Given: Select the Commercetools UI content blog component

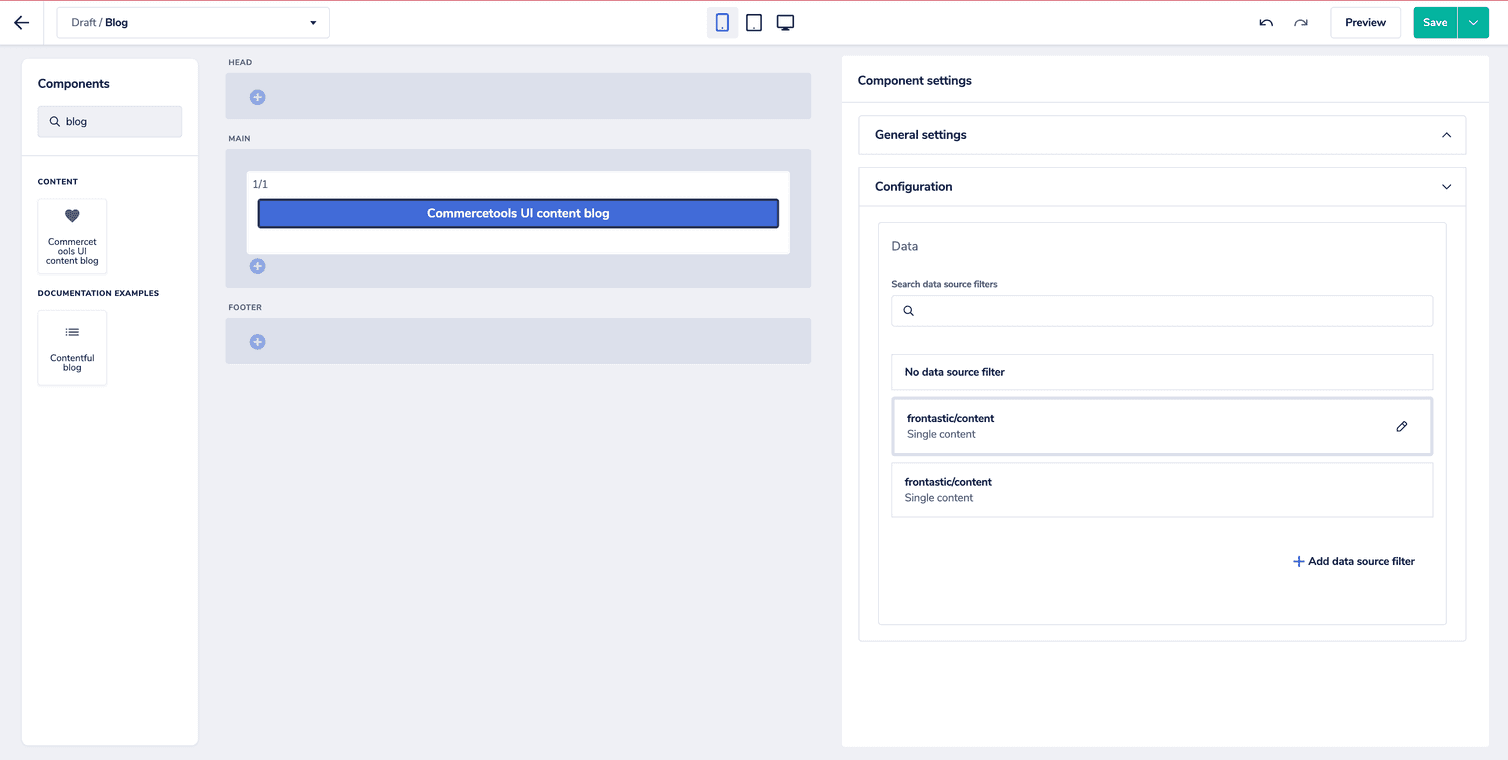Looking at the screenshot, I should 71,236.
